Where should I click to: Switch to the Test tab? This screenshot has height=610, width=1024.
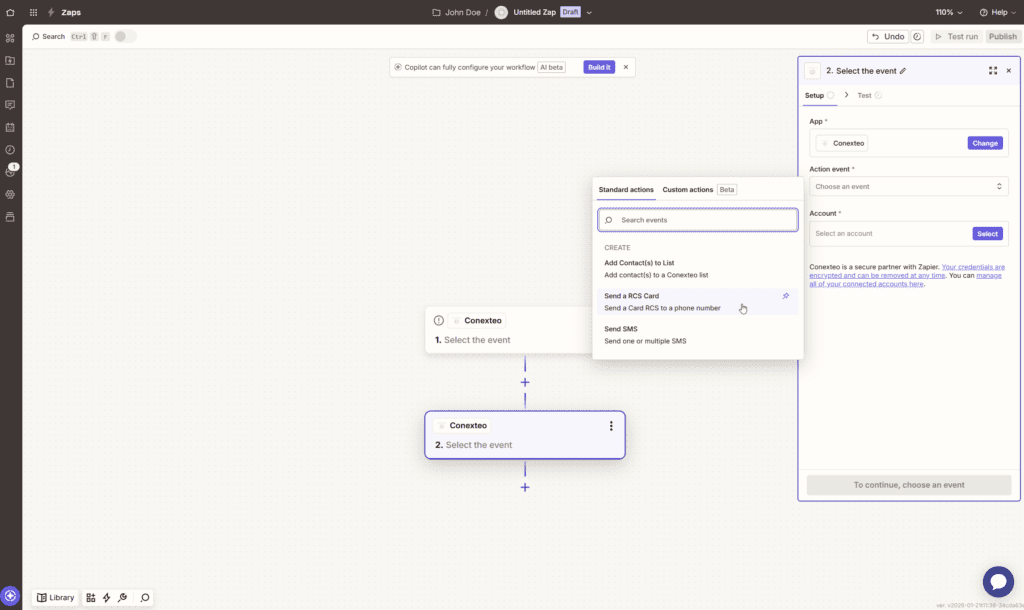tap(864, 95)
